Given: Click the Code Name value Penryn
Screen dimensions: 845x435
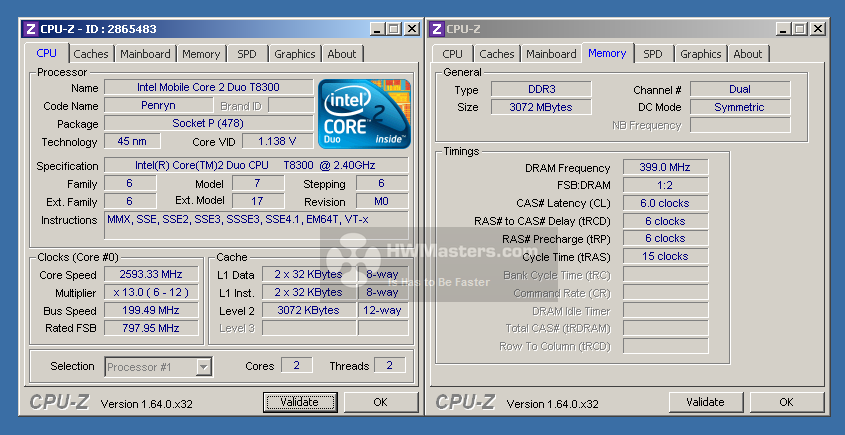Looking at the screenshot, I should coord(158,106).
